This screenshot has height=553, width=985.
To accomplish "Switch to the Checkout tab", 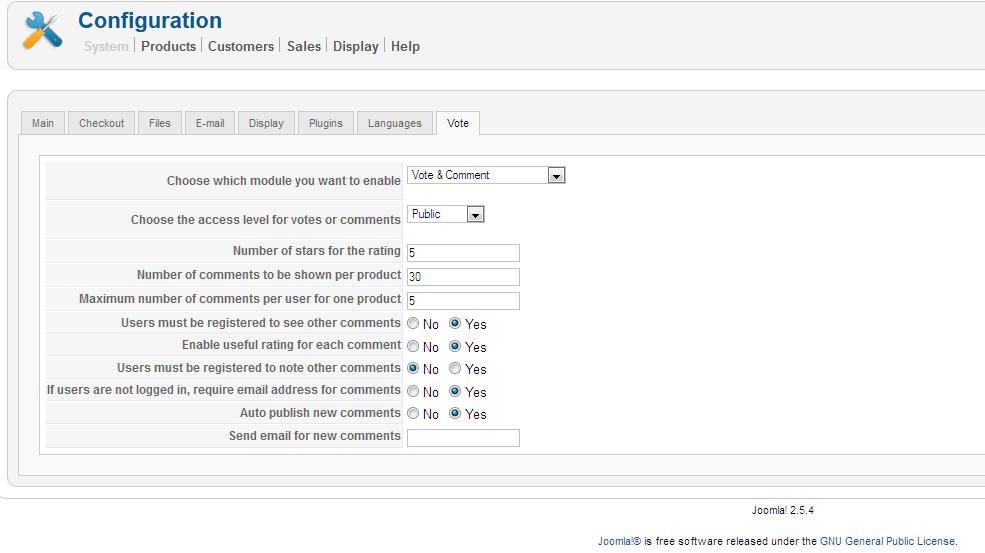I will [102, 123].
